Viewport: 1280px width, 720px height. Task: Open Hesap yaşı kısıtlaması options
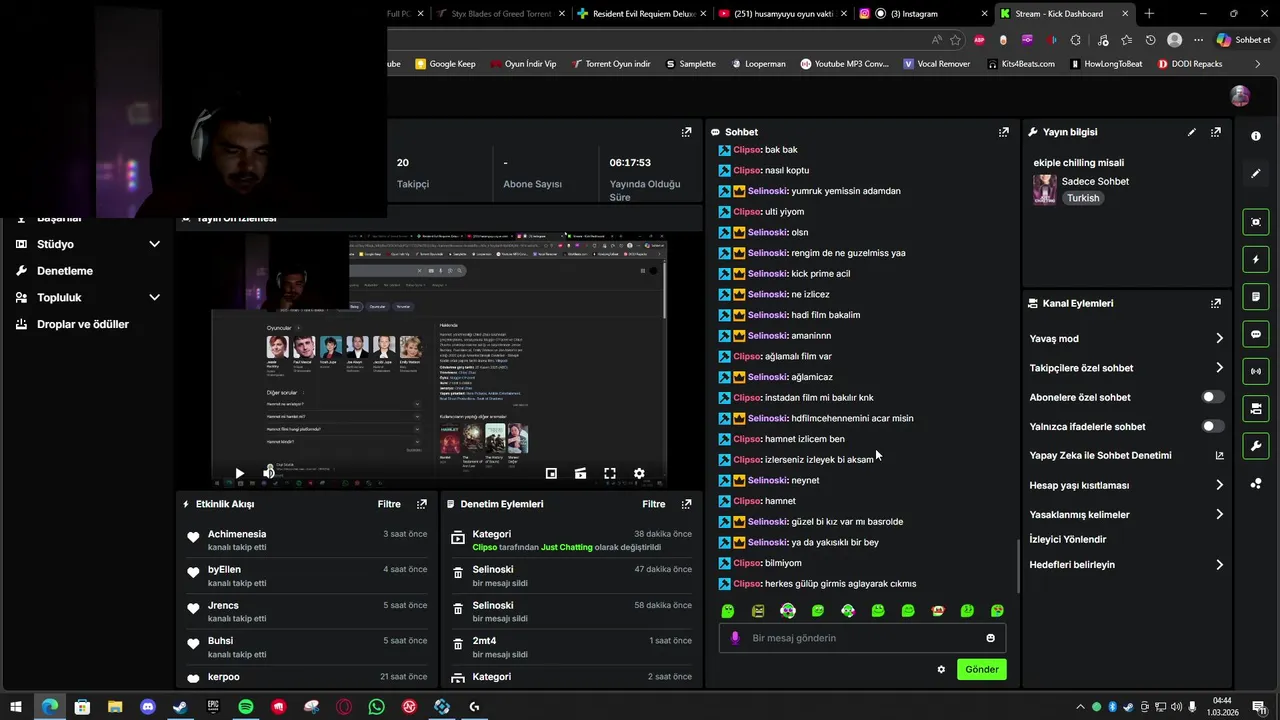tap(1126, 485)
